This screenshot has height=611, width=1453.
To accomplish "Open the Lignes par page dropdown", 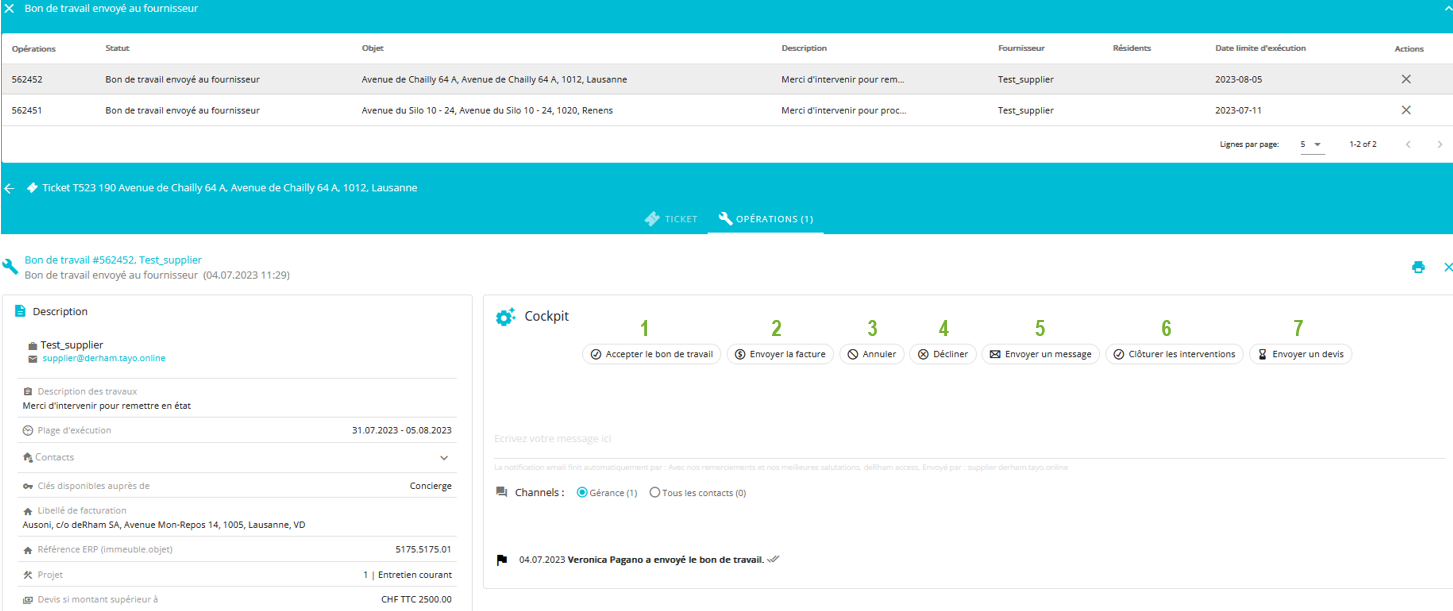I will (1311, 144).
